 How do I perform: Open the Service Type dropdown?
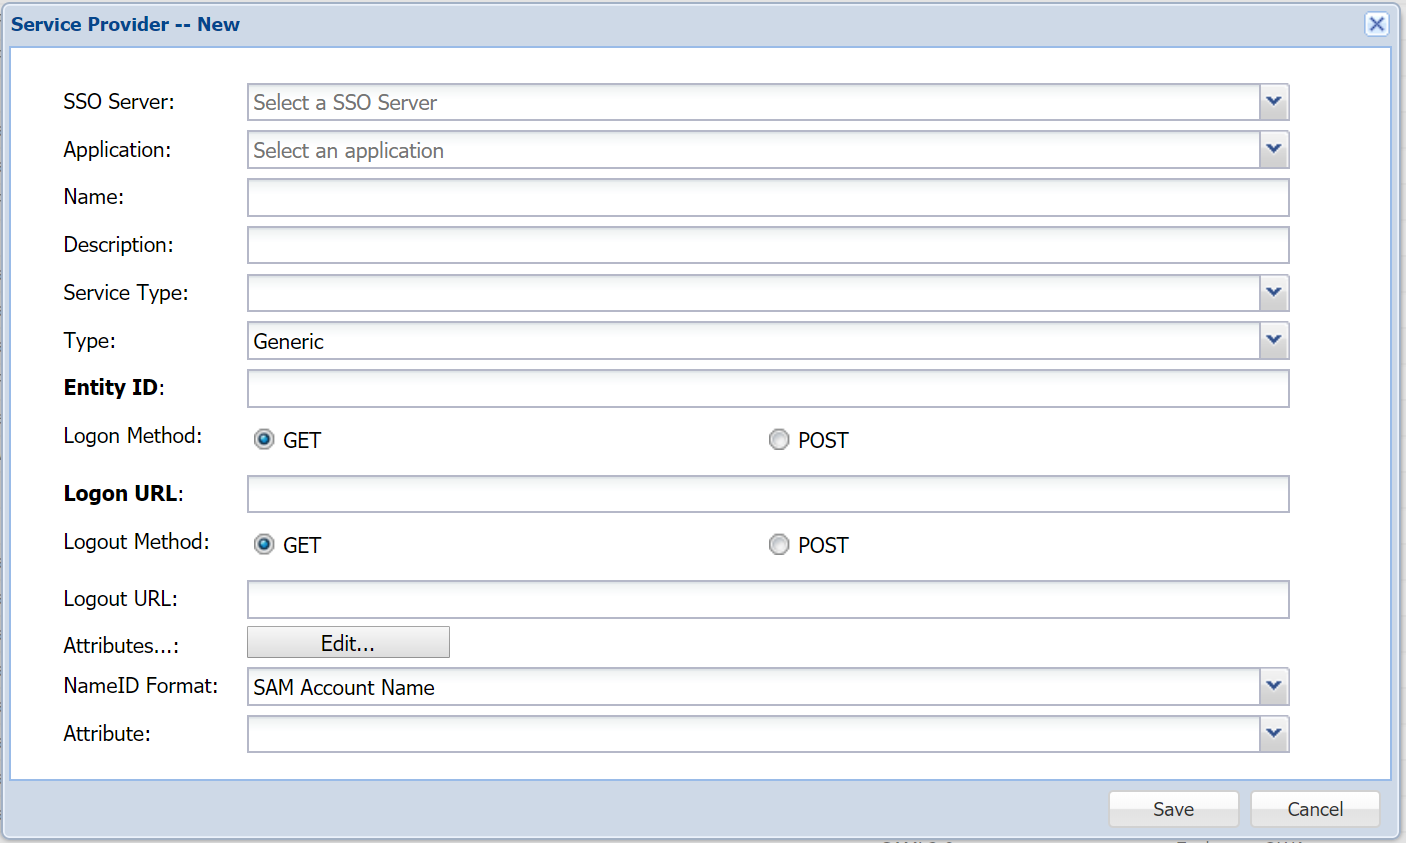tap(1273, 293)
